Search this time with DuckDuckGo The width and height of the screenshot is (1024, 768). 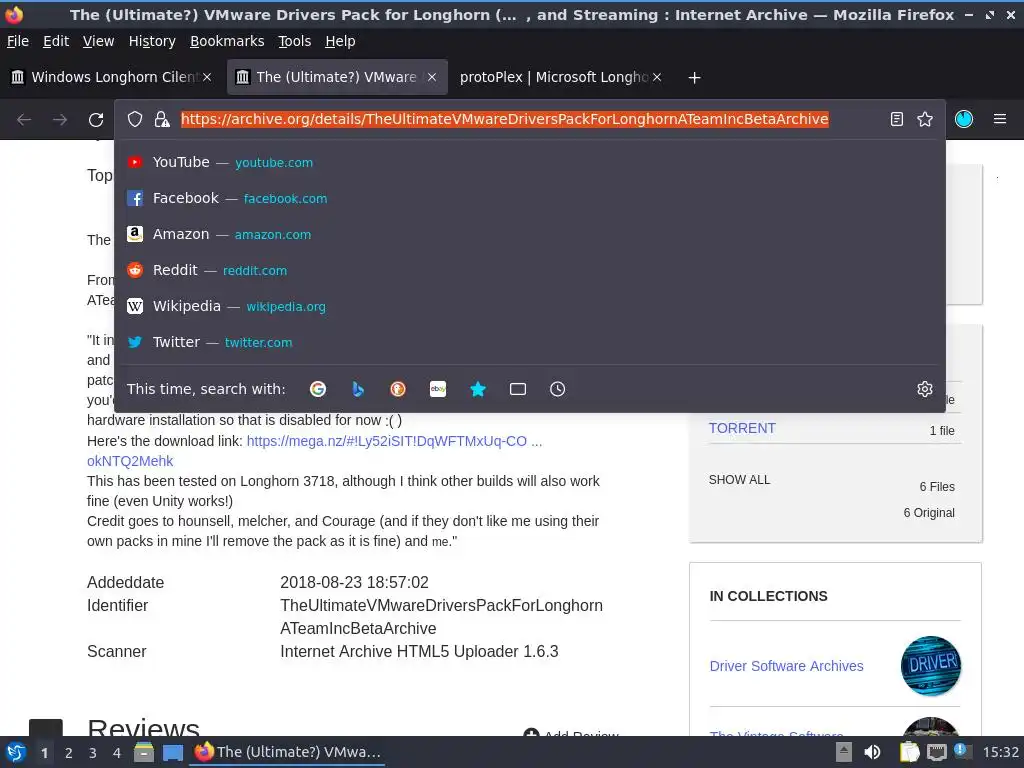[398, 389]
